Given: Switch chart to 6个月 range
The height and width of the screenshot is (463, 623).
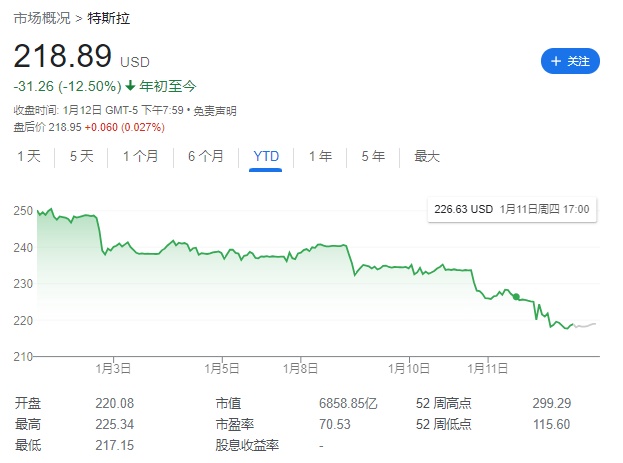Looking at the screenshot, I should (x=206, y=156).
